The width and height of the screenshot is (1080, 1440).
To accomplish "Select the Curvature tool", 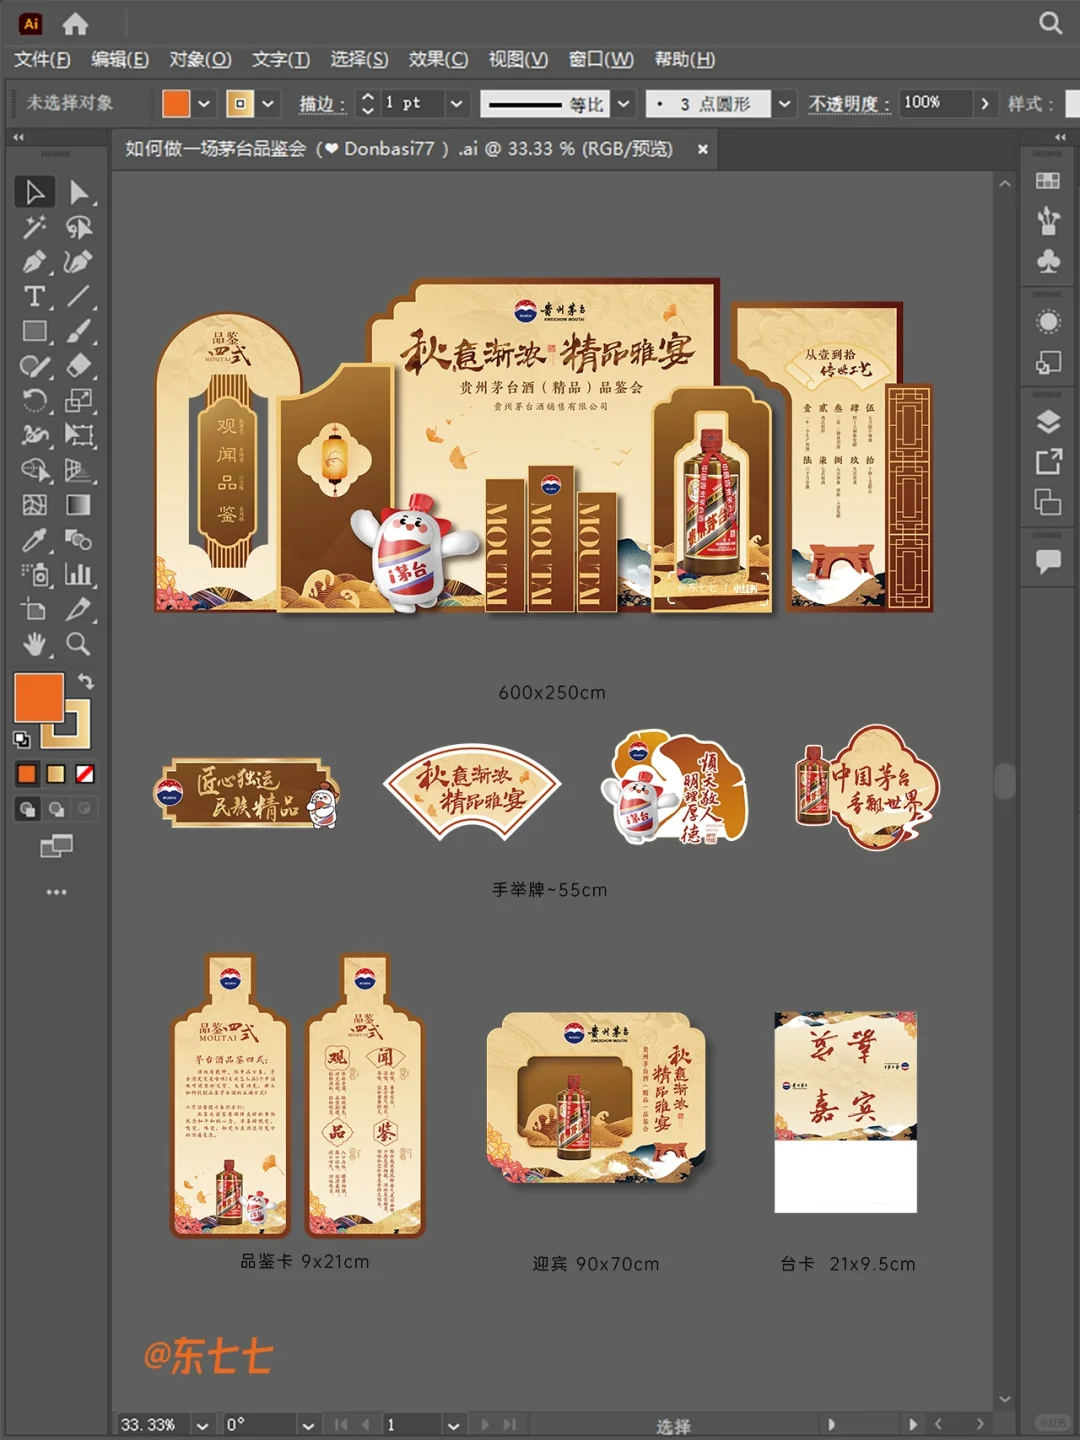I will (78, 262).
